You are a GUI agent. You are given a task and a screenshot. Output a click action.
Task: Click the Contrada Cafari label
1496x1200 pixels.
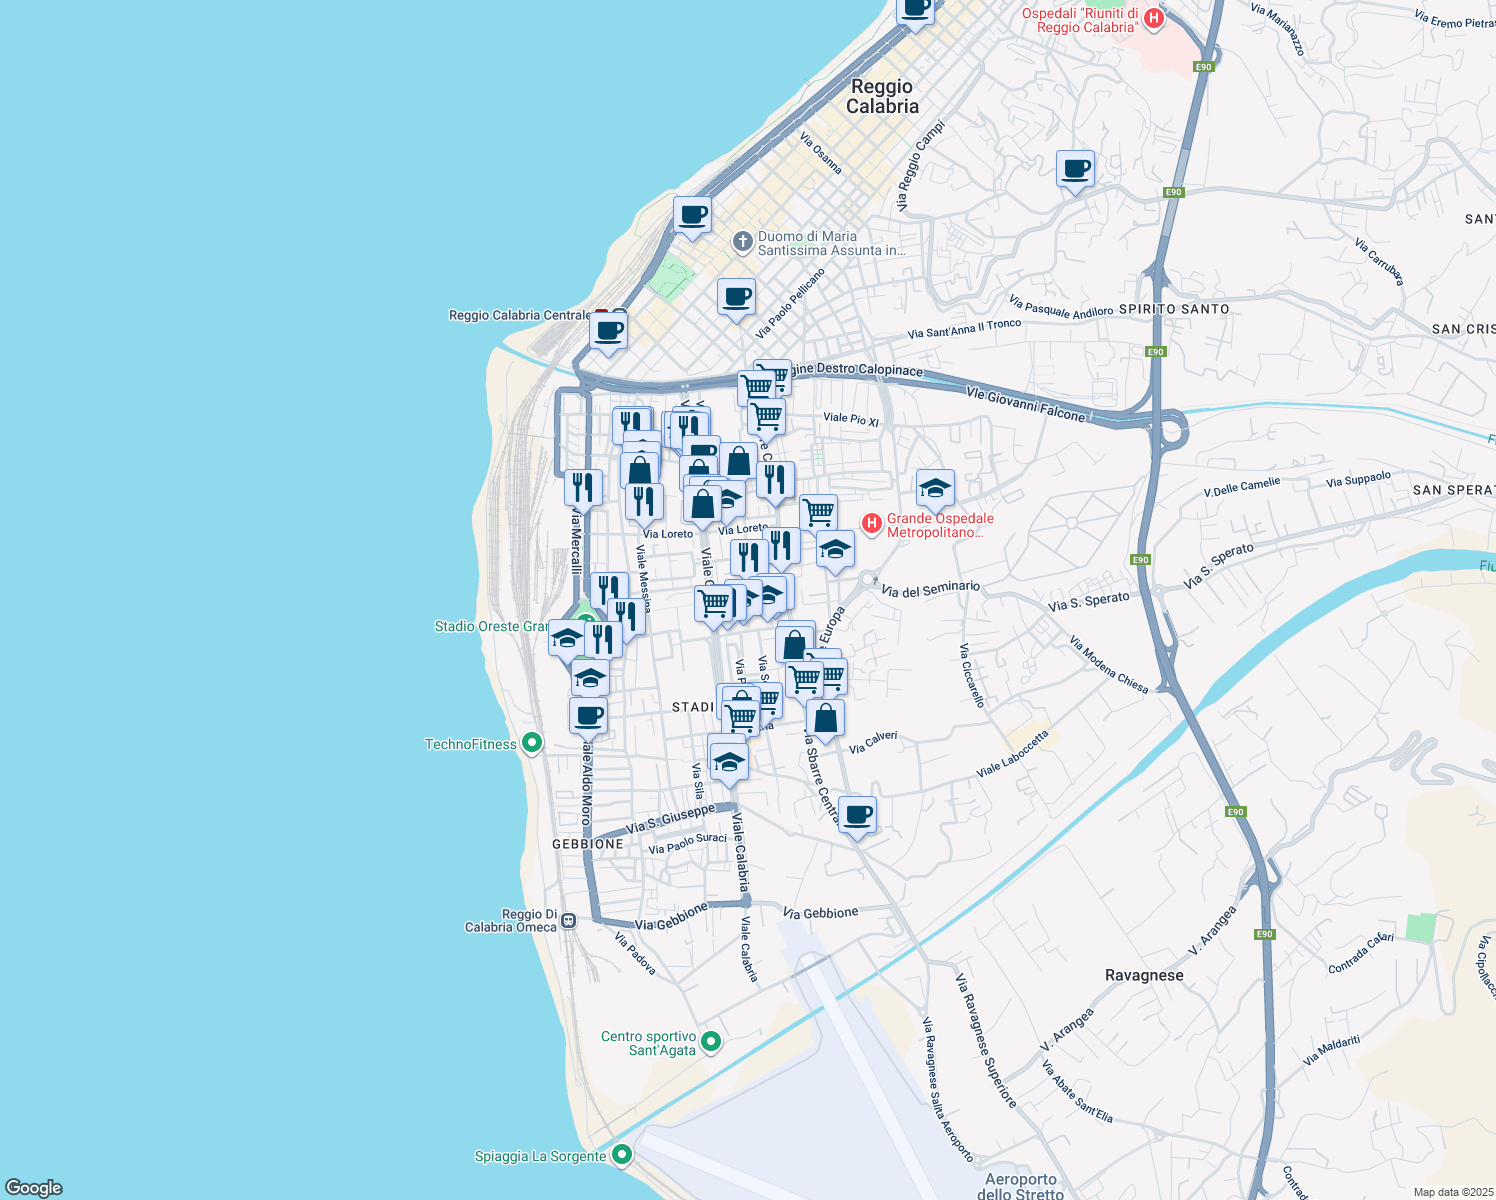click(x=1361, y=953)
